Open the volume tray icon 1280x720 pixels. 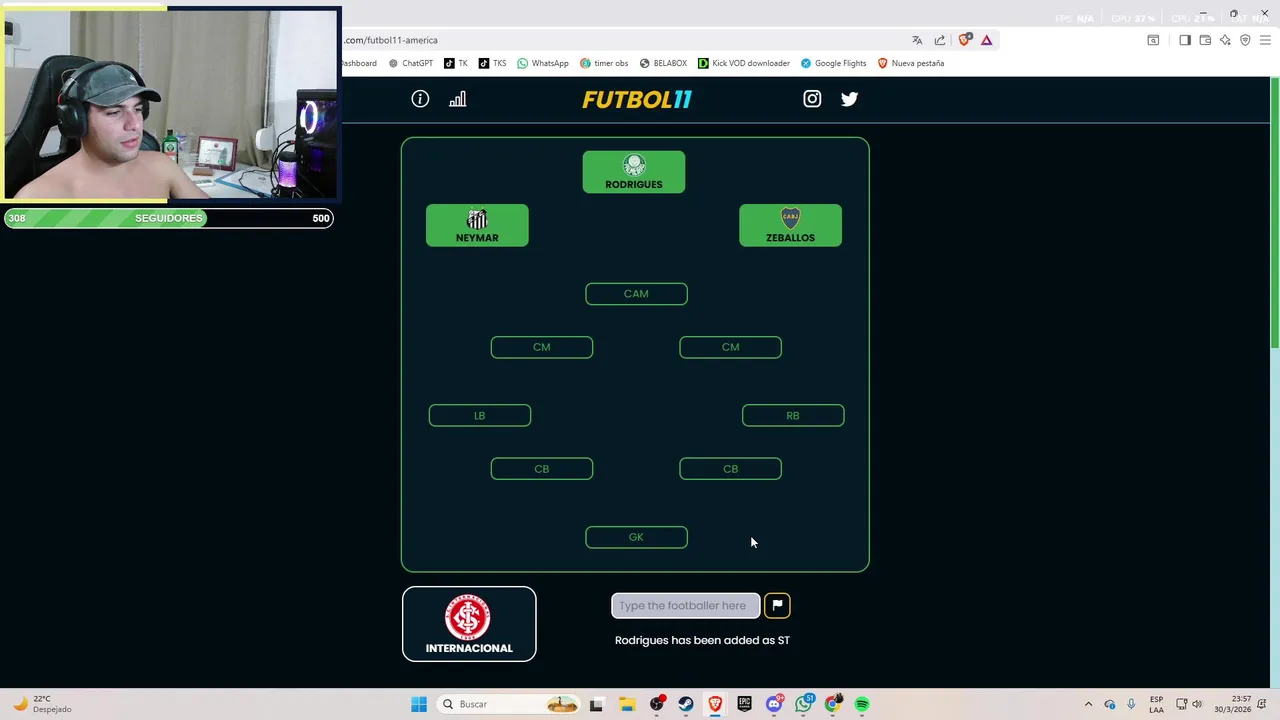(1197, 704)
